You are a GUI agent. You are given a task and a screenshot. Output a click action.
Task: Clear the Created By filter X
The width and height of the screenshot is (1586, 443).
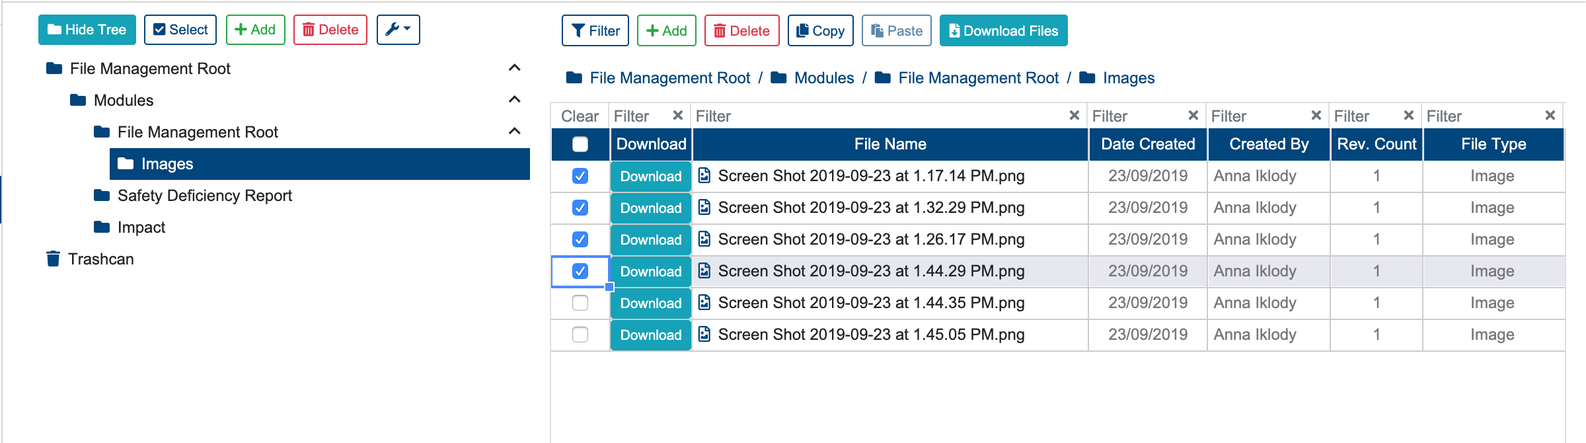point(1316,115)
